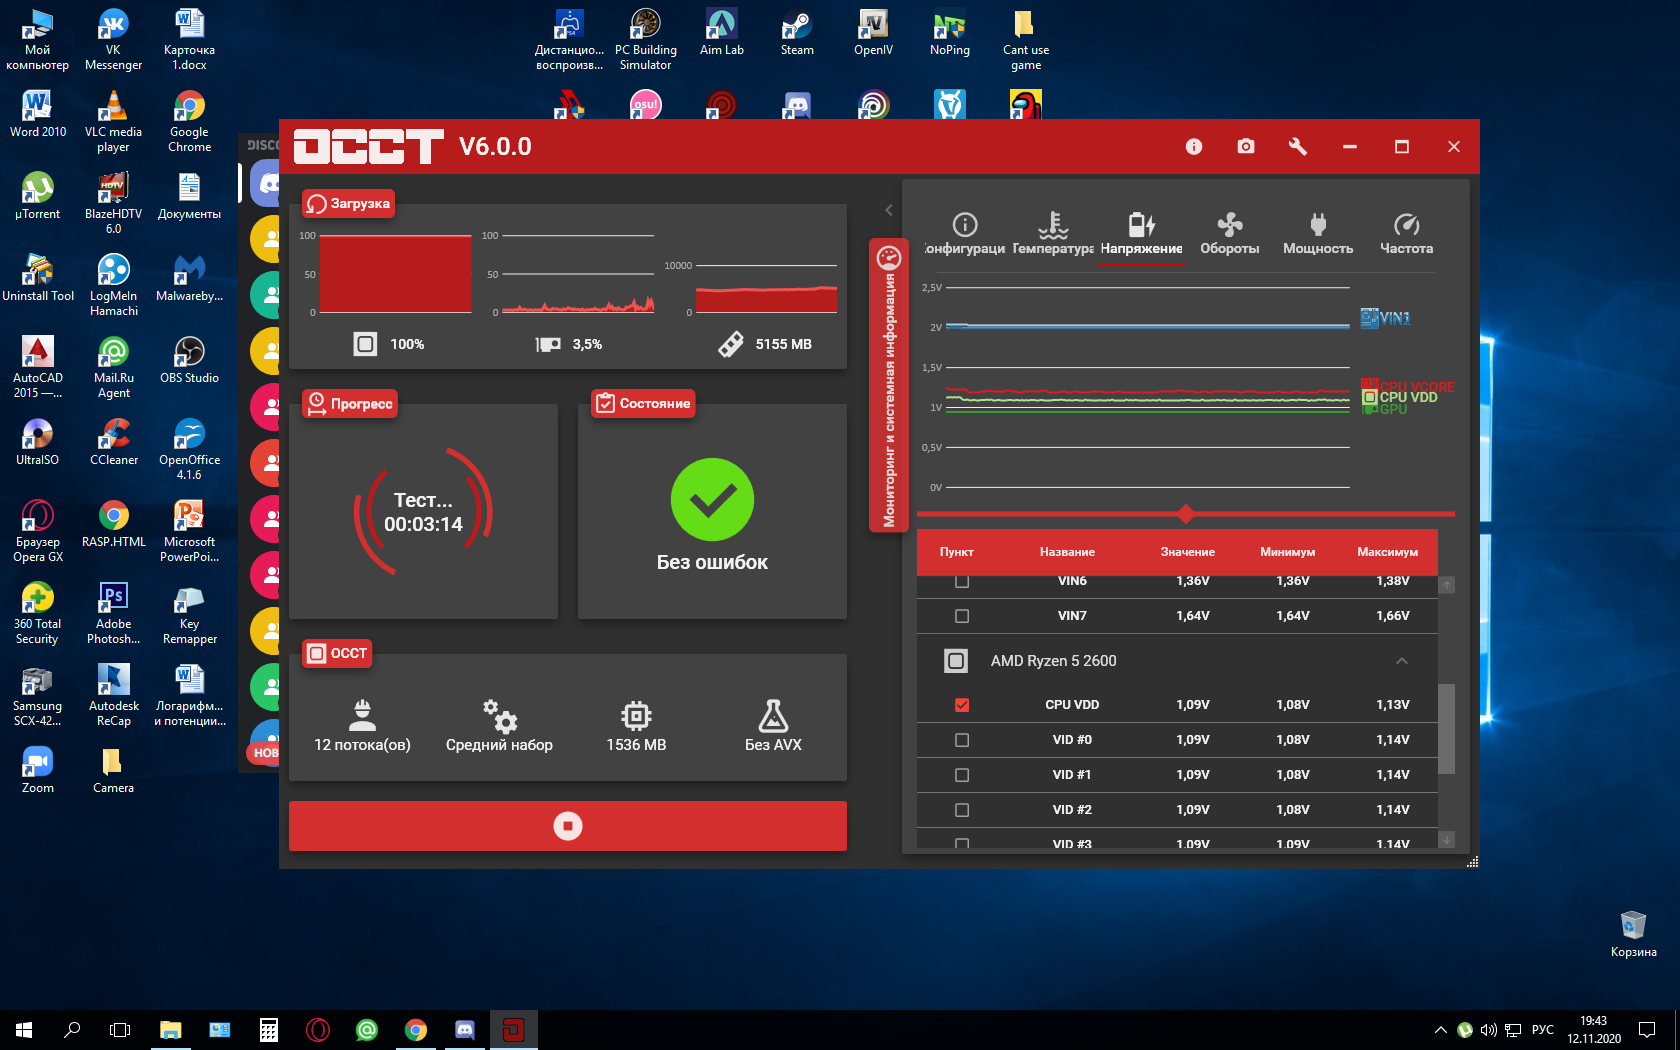Open the Opera GX taskbar icon
Viewport: 1680px width, 1050px height.
[x=318, y=1029]
